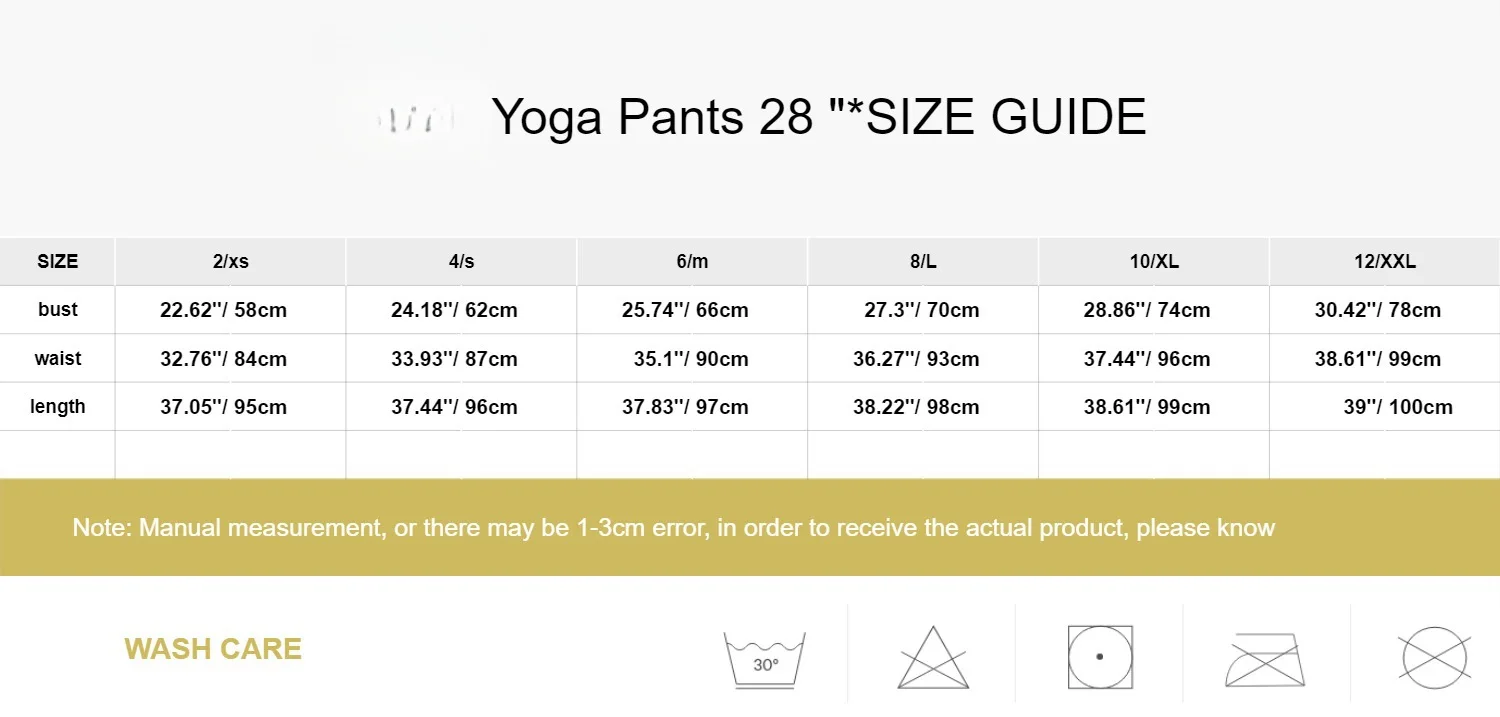The image size is (1500, 717).
Task: Click the tumble dry square icon
Action: pyautogui.click(x=1100, y=657)
